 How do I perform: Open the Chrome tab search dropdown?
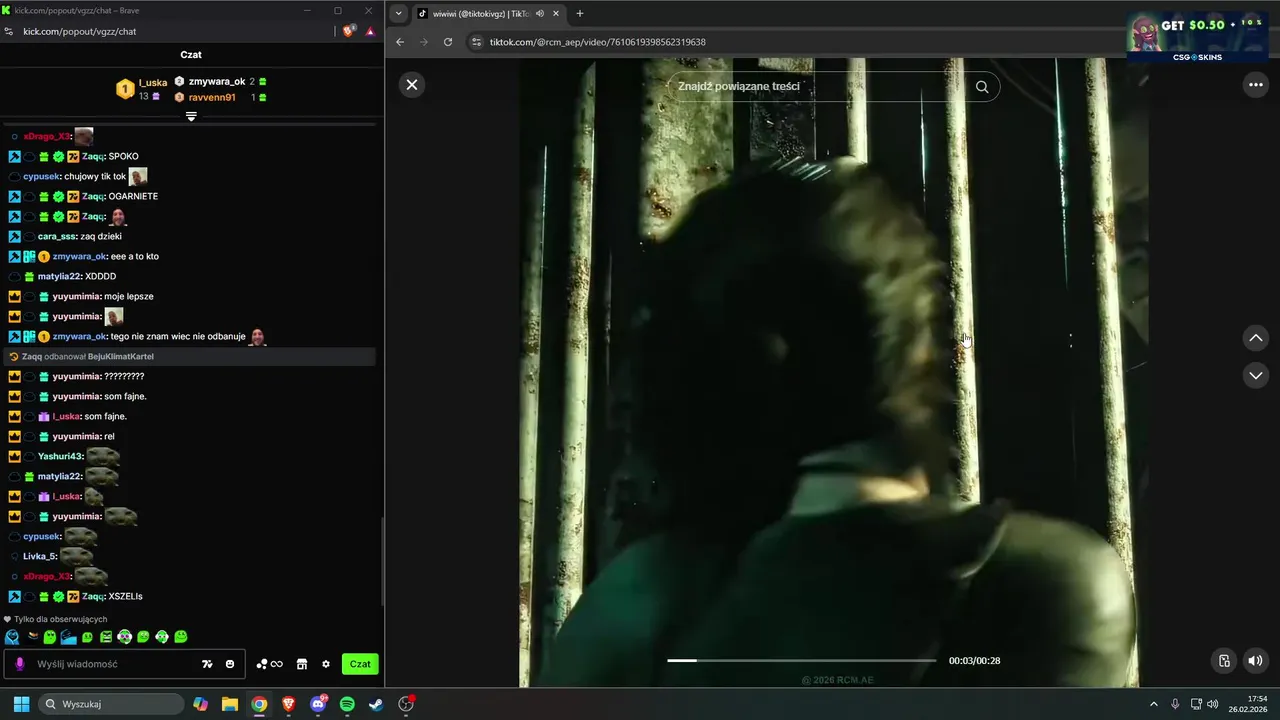tap(399, 13)
